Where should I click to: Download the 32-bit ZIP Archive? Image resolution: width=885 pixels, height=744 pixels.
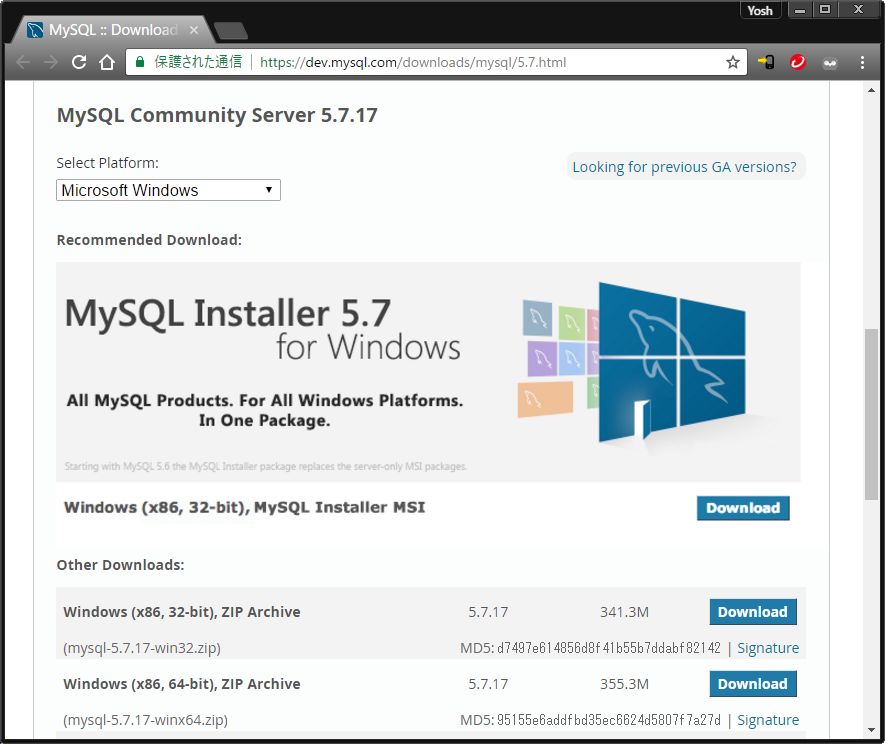[x=752, y=612]
